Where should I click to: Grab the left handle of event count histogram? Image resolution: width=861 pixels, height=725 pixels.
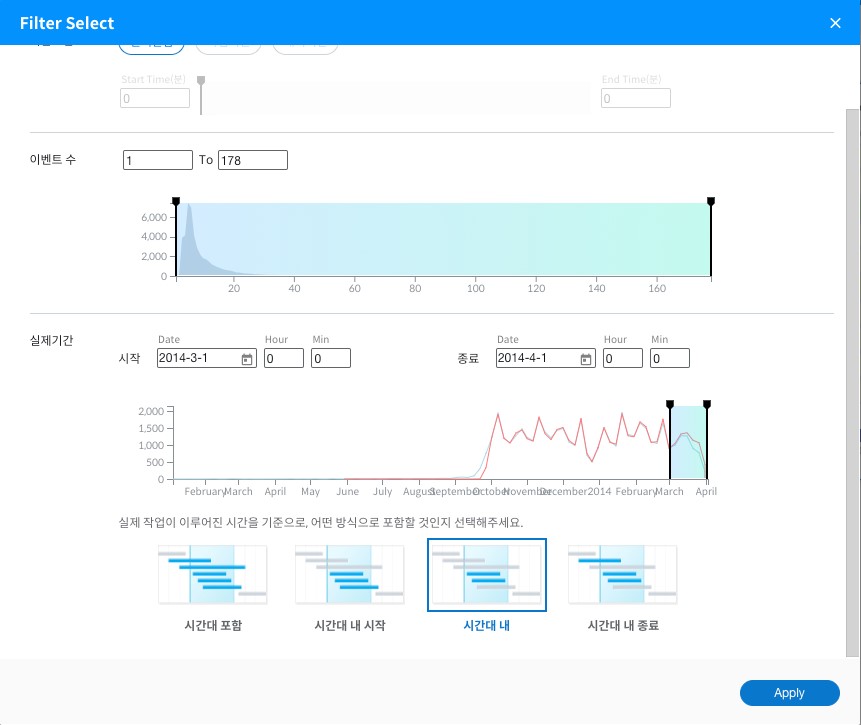(x=176, y=202)
